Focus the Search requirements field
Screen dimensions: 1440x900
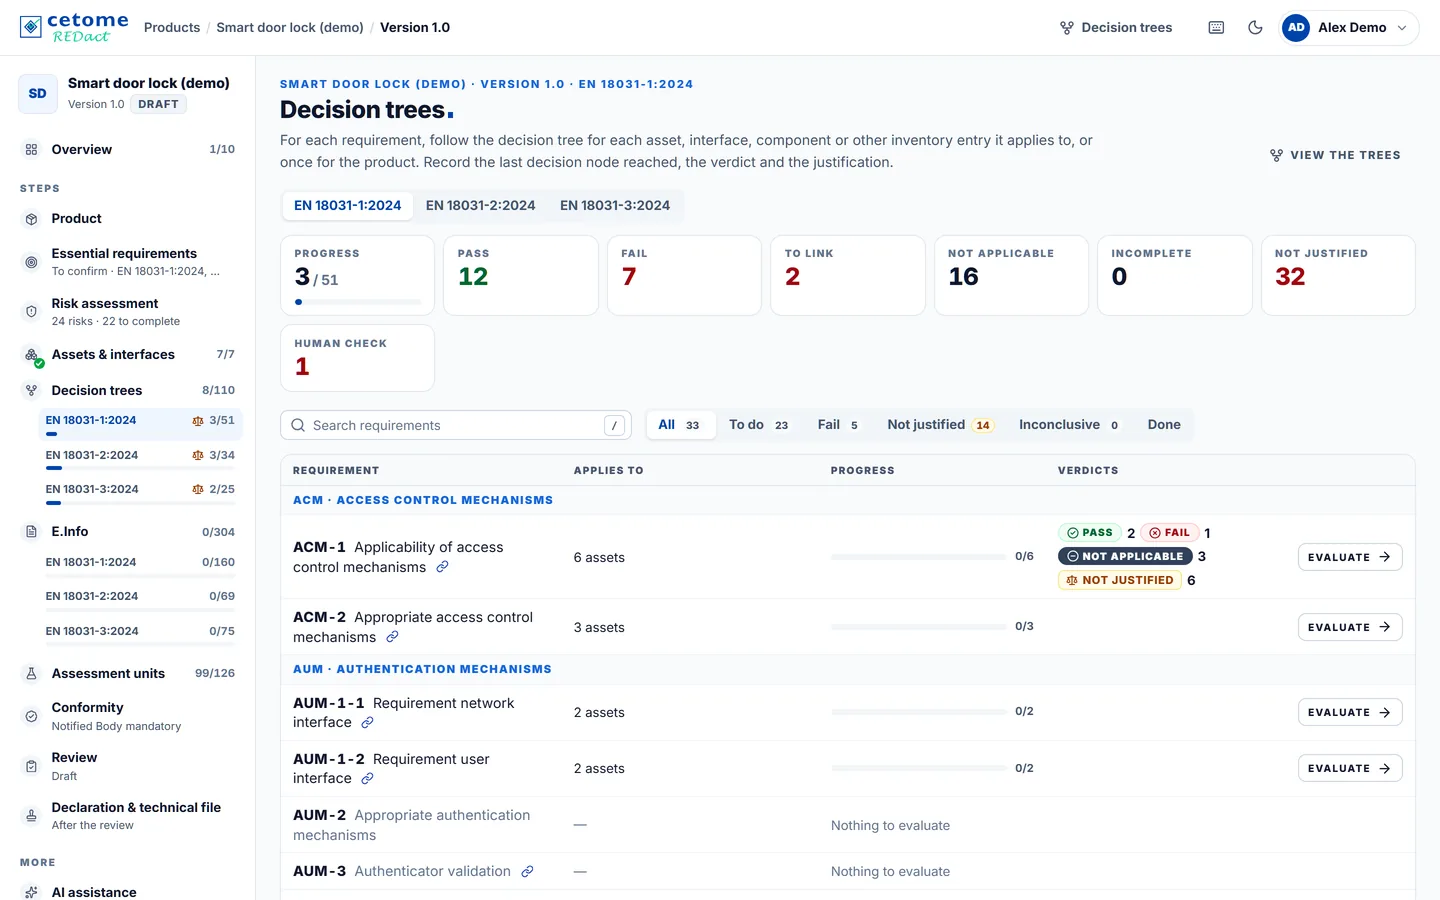456,425
